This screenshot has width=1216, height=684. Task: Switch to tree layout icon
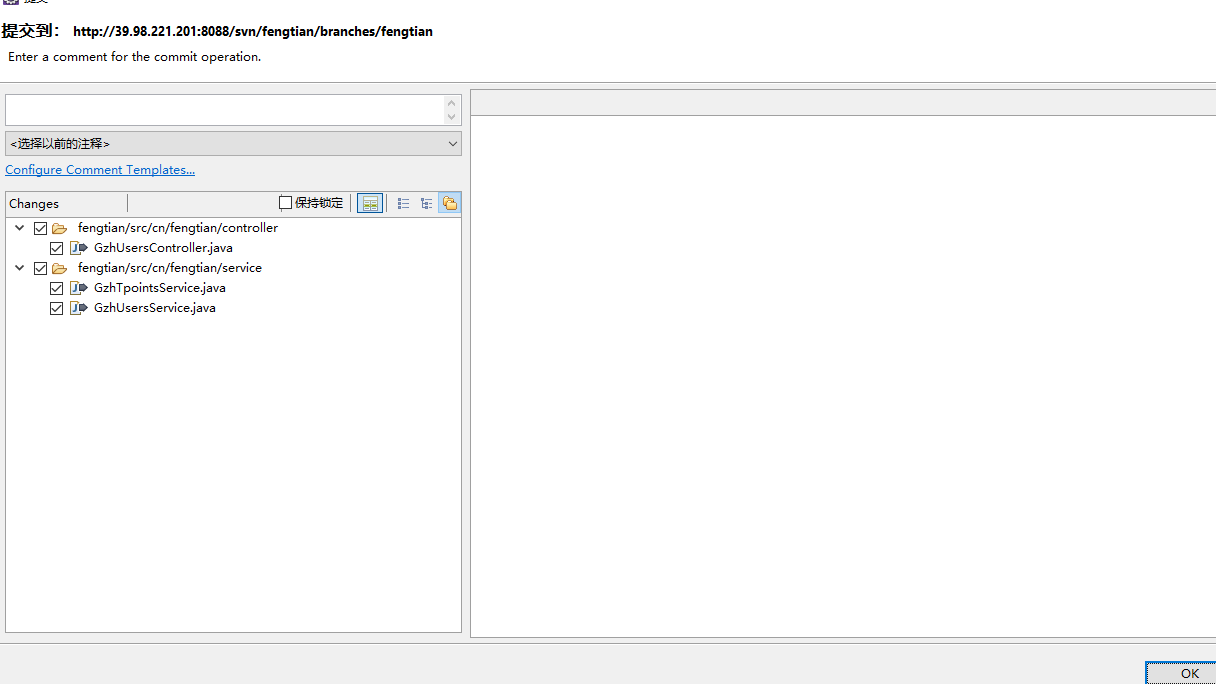click(426, 203)
